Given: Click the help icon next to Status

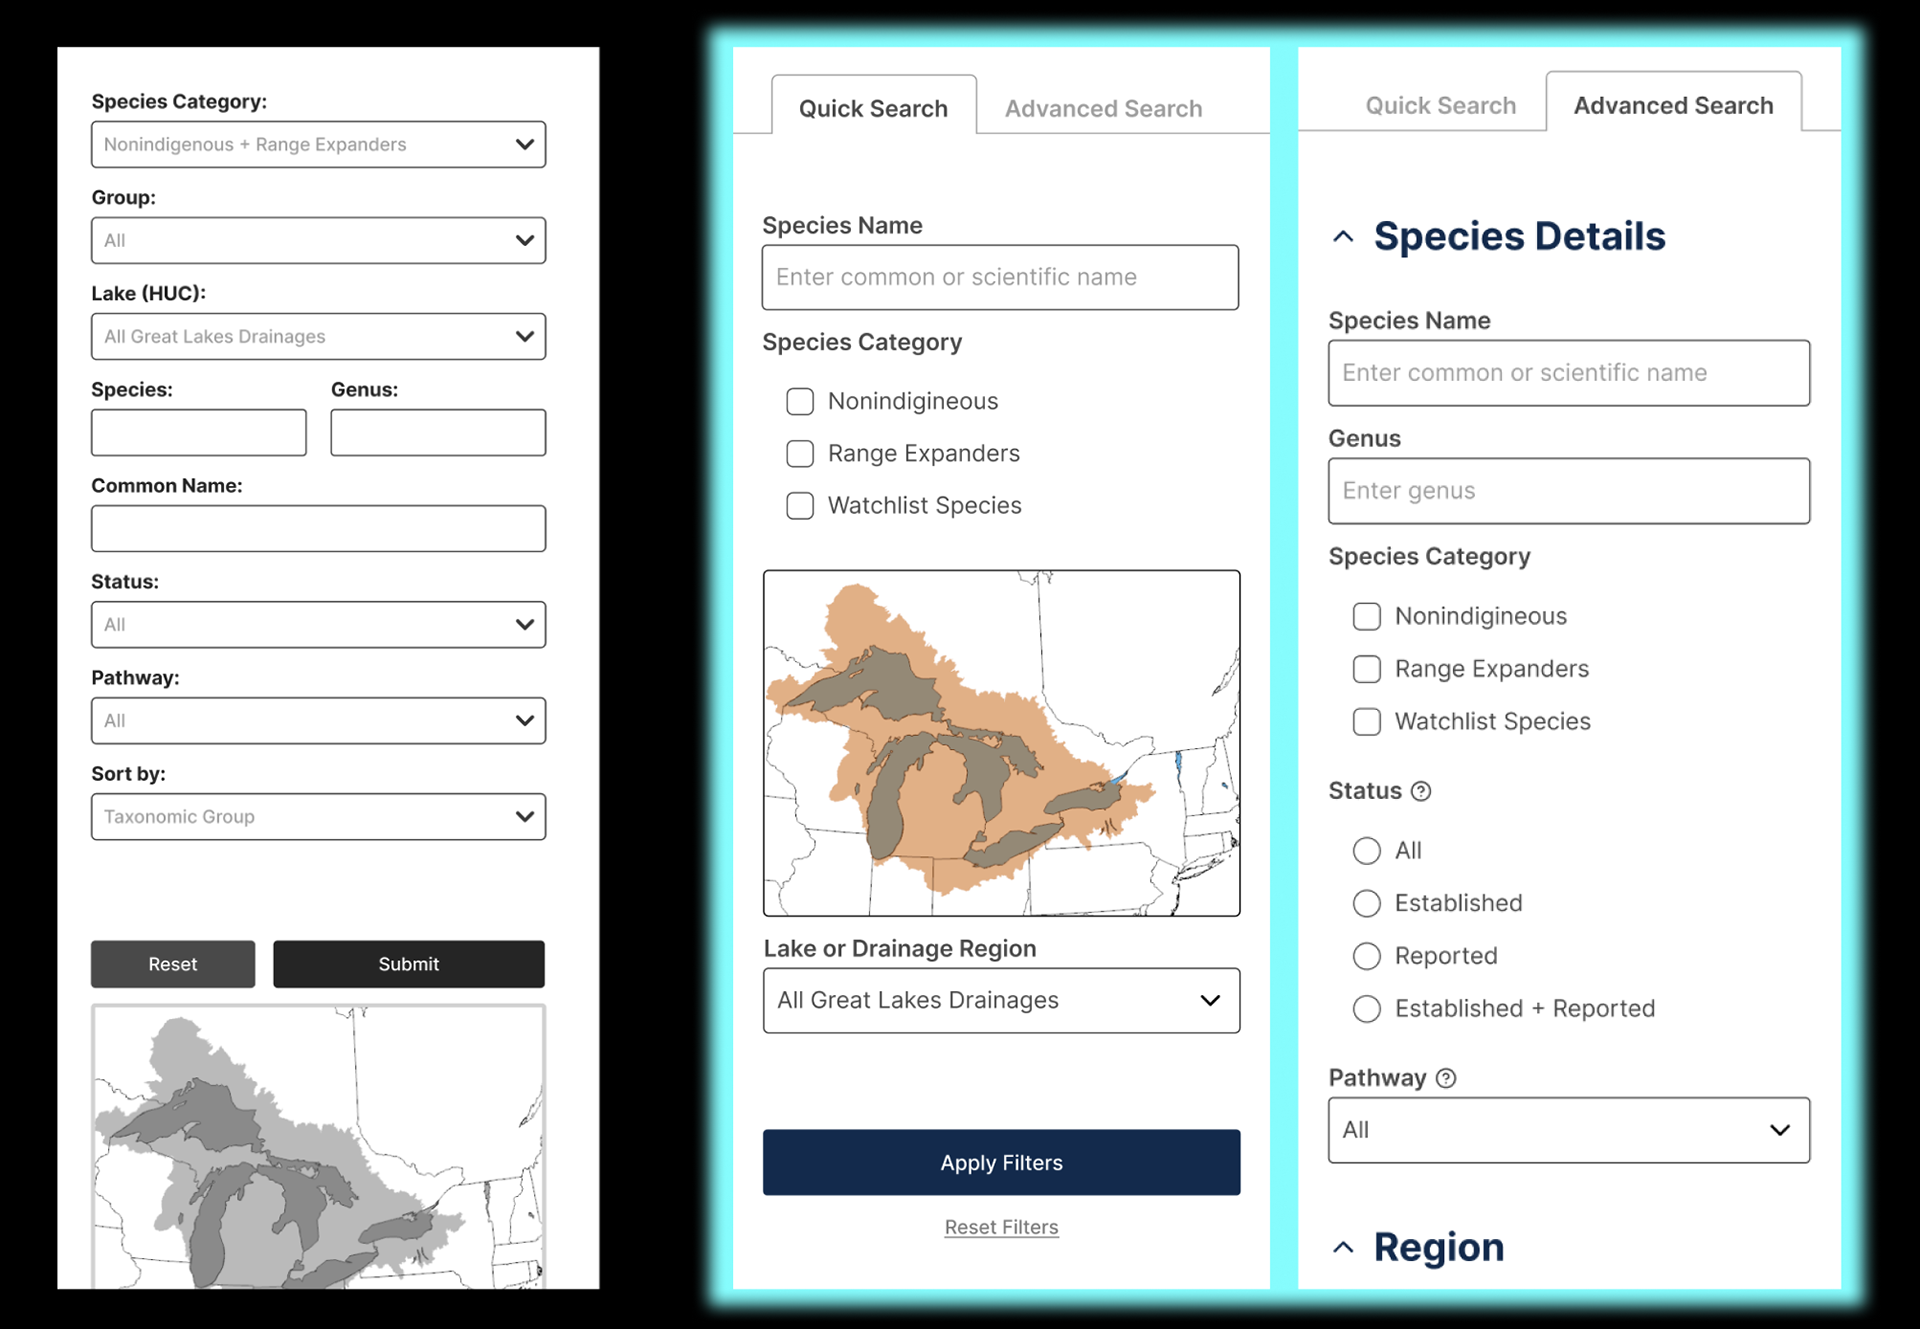Looking at the screenshot, I should click(x=1421, y=791).
